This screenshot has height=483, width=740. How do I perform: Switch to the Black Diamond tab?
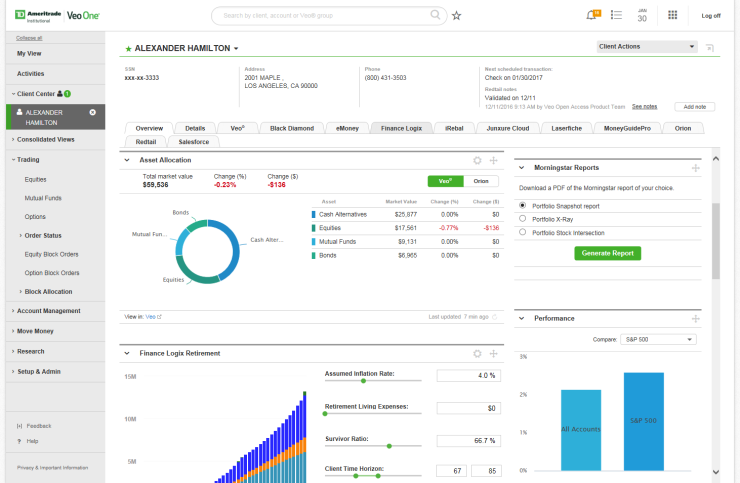pos(291,128)
